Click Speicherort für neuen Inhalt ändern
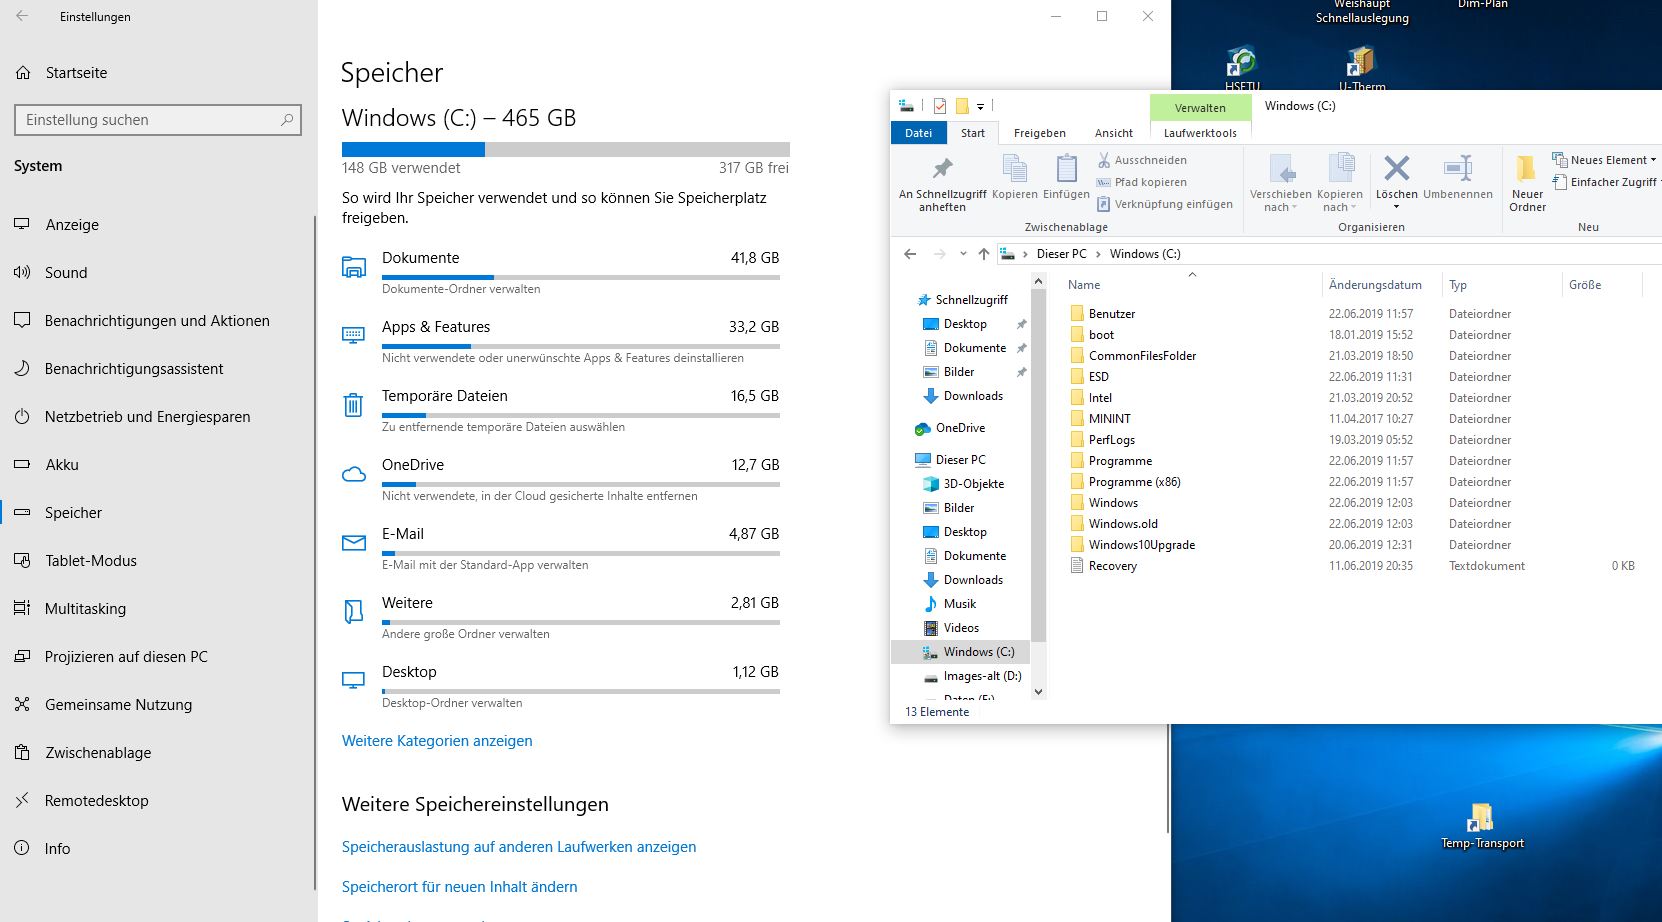 point(459,887)
